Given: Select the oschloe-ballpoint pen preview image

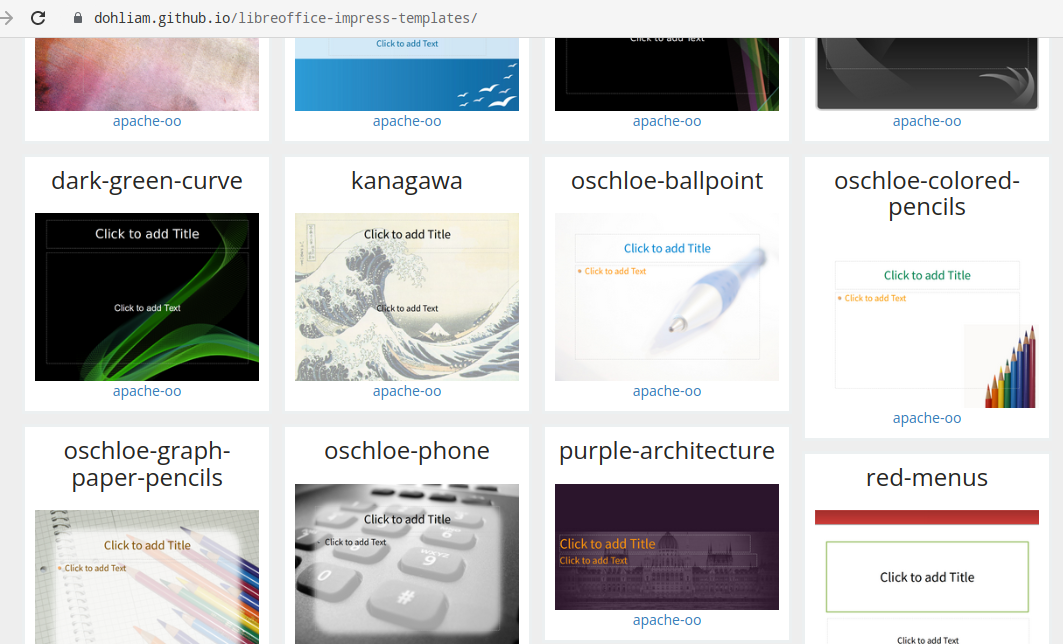Looking at the screenshot, I should 667,297.
